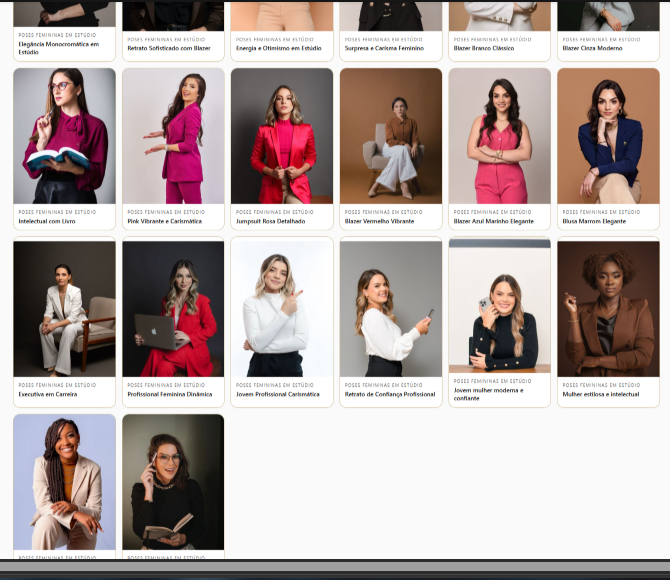Select the 'Pink Vibrante e Carismática' title text
The width and height of the screenshot is (670, 580).
click(x=165, y=221)
